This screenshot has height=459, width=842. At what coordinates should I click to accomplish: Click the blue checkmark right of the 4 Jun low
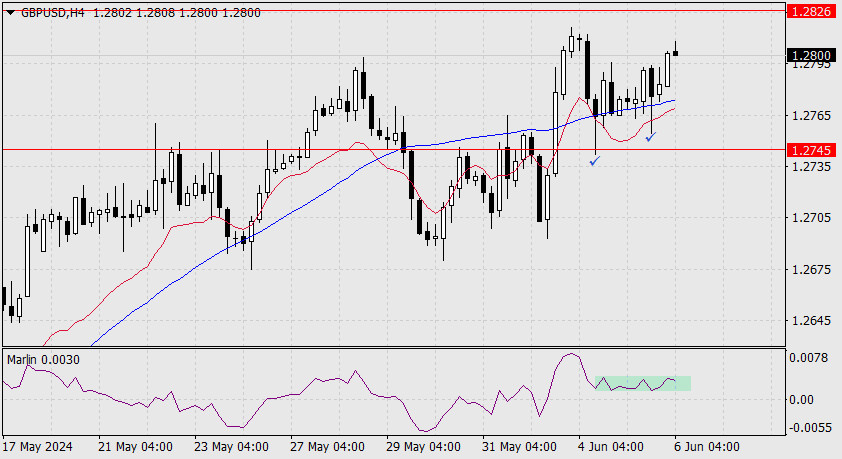[x=651, y=137]
